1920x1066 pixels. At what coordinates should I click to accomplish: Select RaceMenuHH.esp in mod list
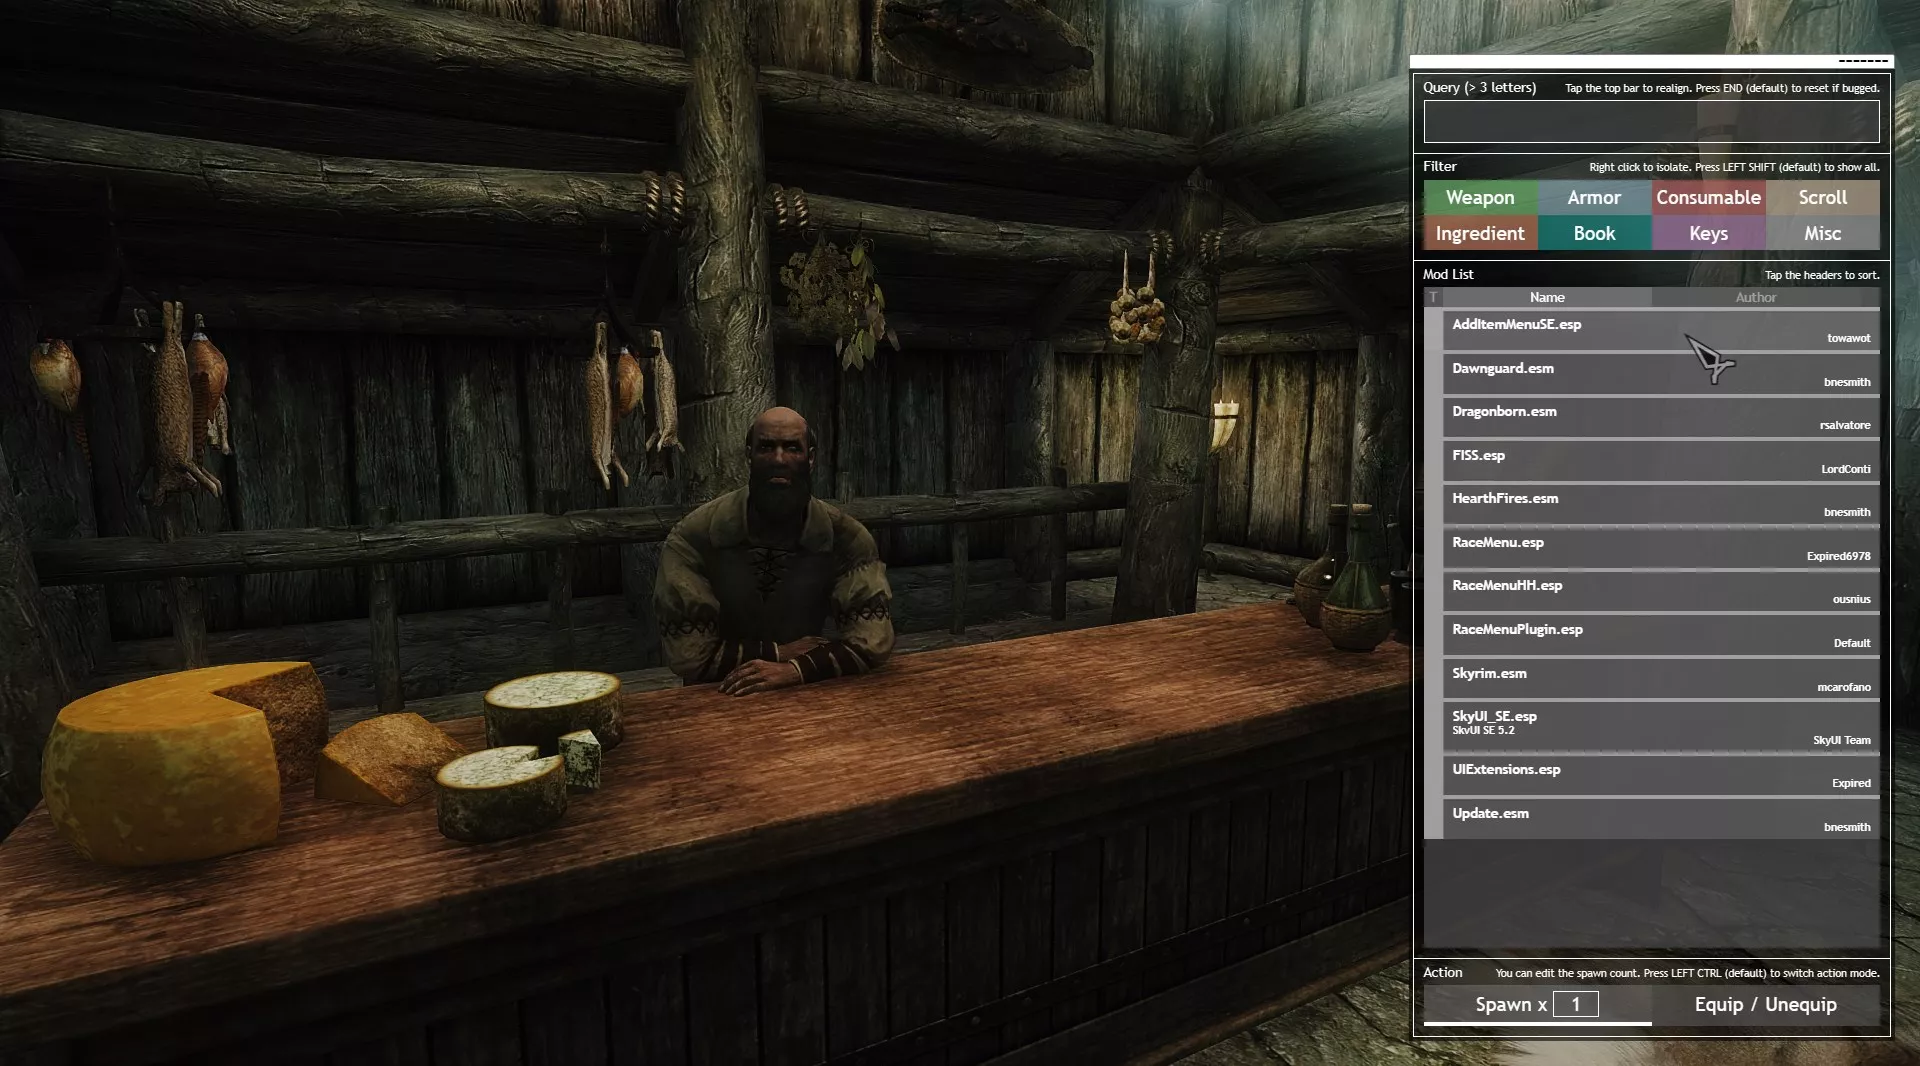pos(1661,591)
